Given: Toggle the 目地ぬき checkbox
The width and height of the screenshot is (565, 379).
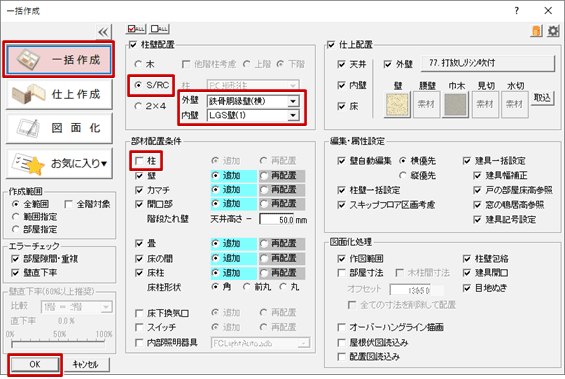Looking at the screenshot, I should pos(467,288).
